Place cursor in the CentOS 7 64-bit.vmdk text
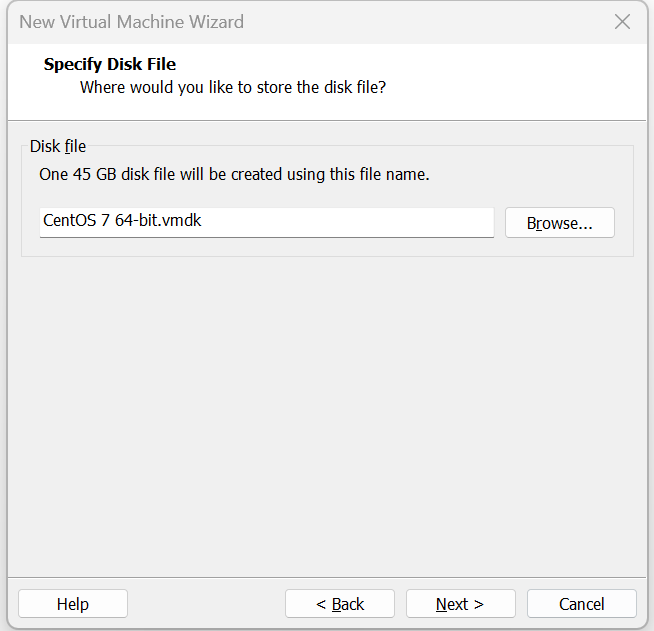Image resolution: width=654 pixels, height=631 pixels. coord(122,221)
